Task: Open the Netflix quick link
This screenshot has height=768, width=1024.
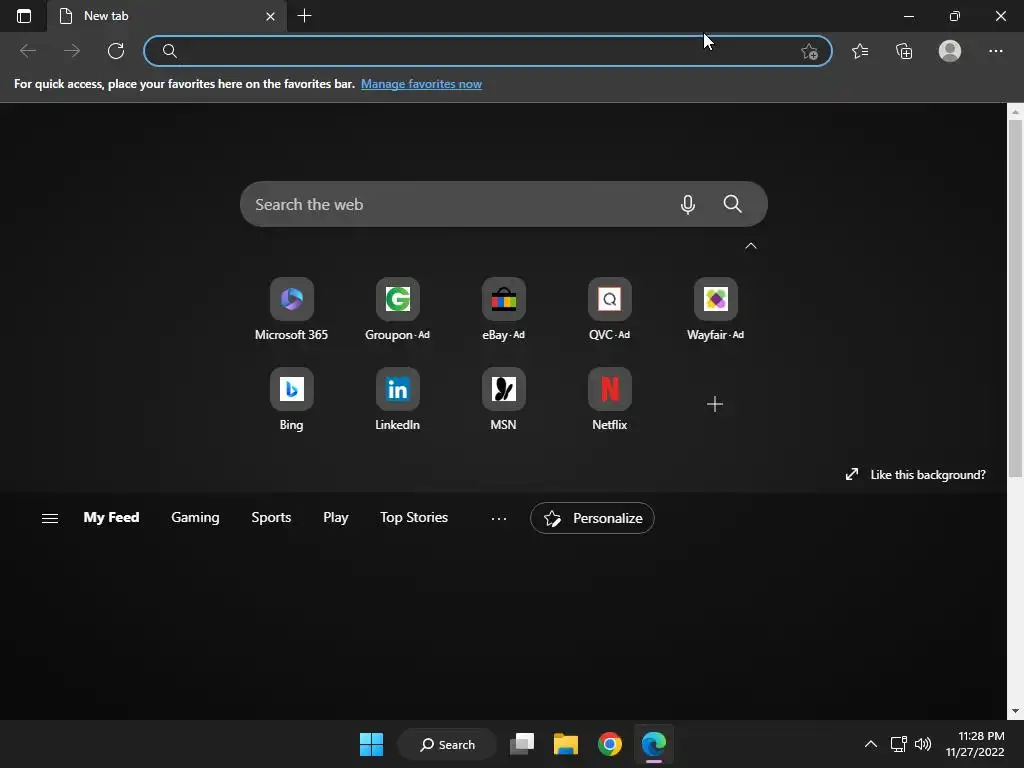Action: click(x=609, y=400)
